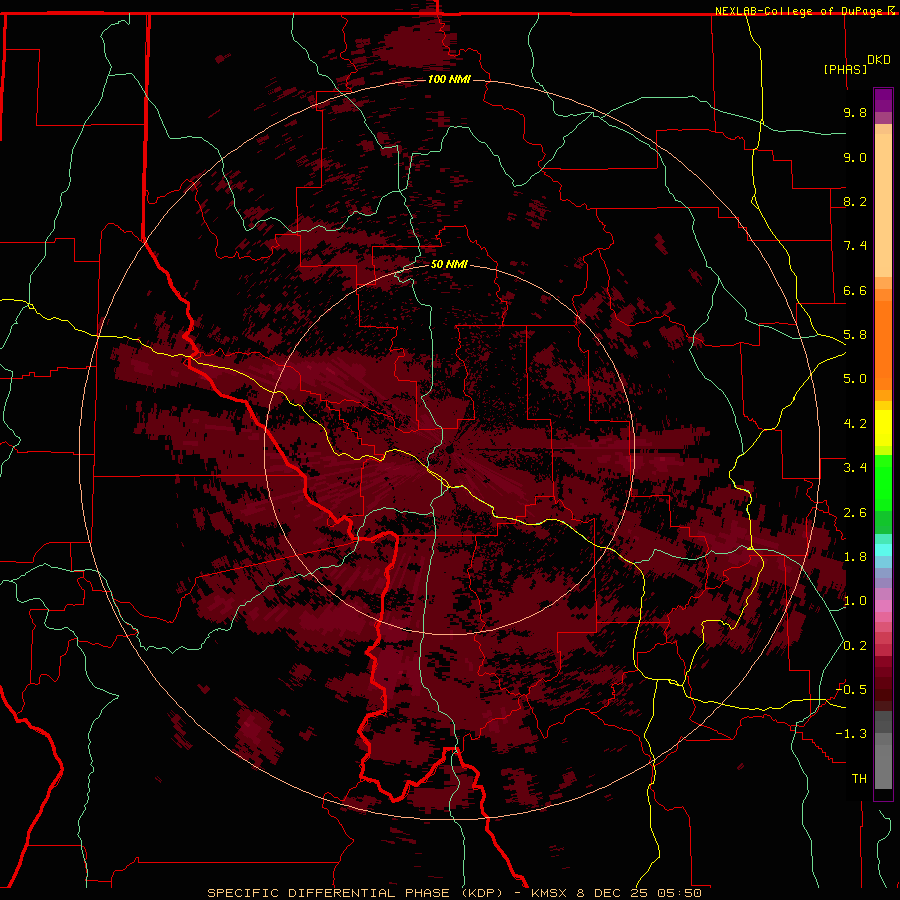Screen dimensions: 900x900
Task: Select the 4.2 scale value
Action: click(x=855, y=424)
